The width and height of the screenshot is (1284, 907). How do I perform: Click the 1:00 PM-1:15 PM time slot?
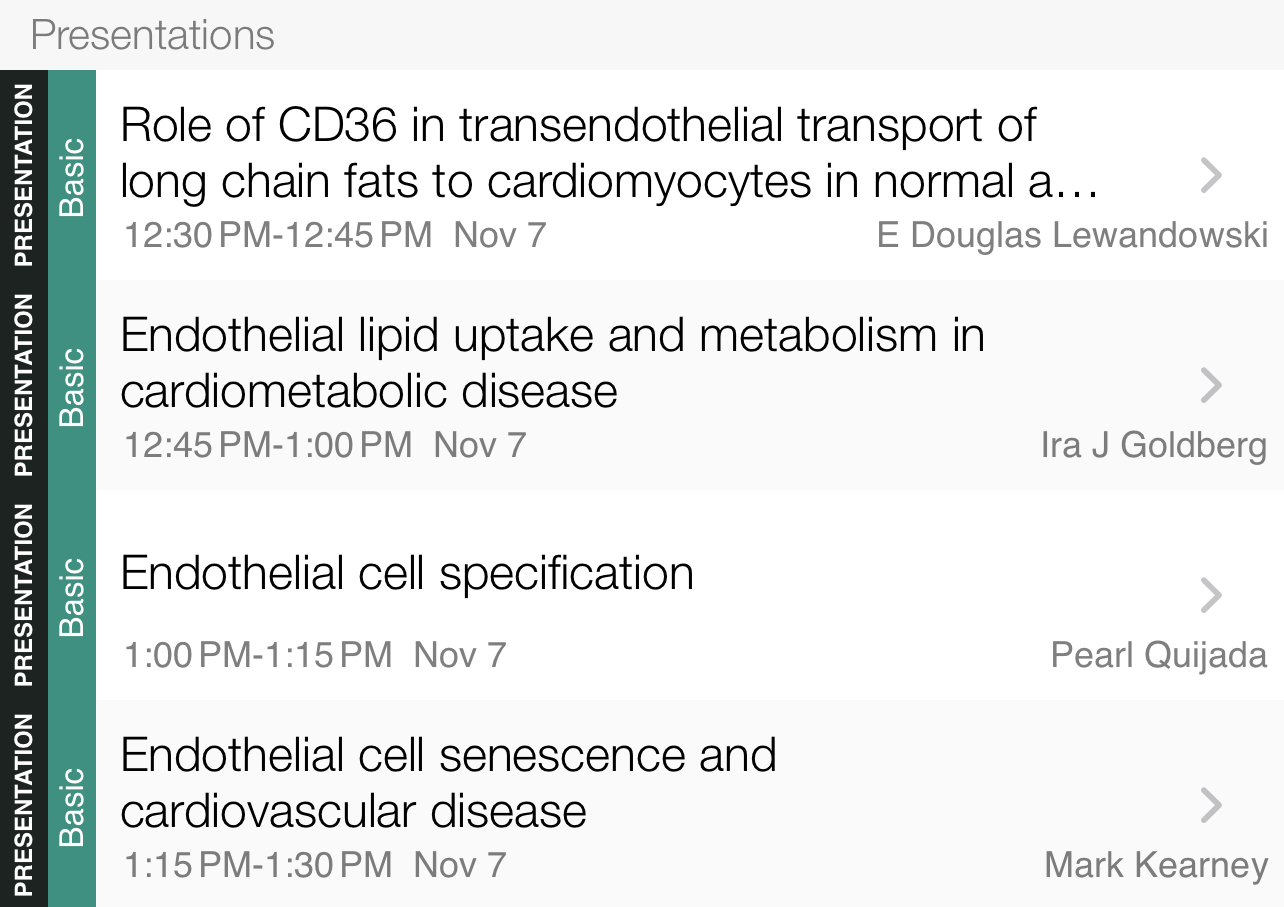[x=258, y=656]
